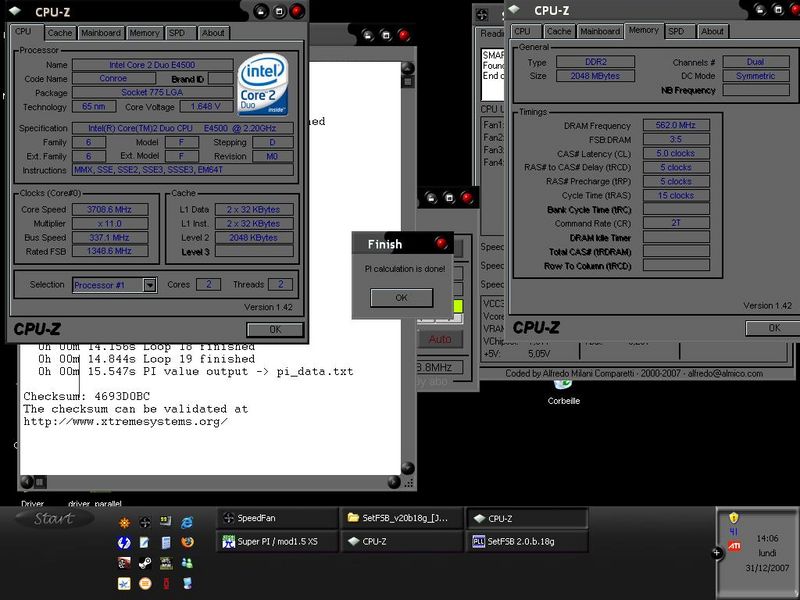Open About tab in left CPU-Z window

point(213,33)
